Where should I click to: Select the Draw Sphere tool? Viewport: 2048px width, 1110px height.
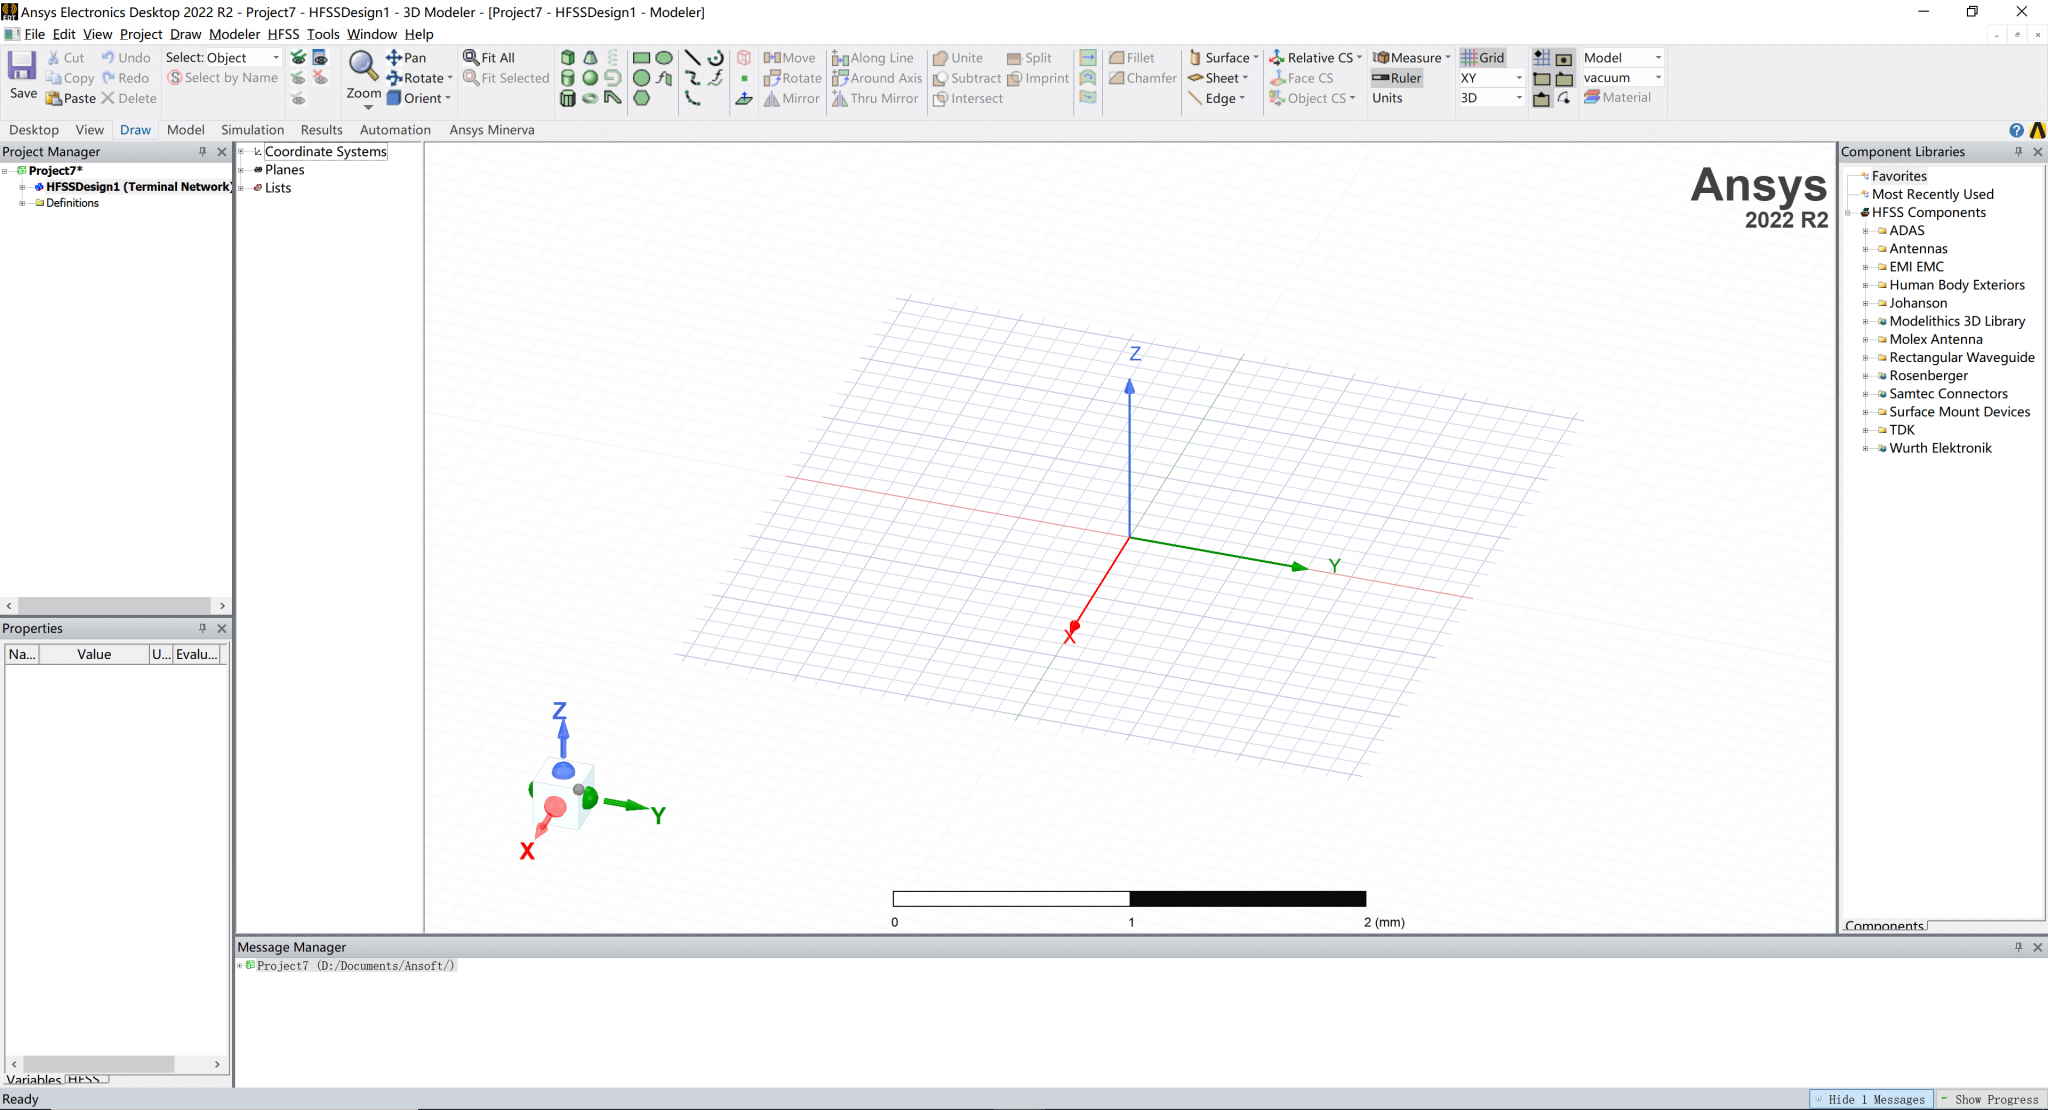590,77
